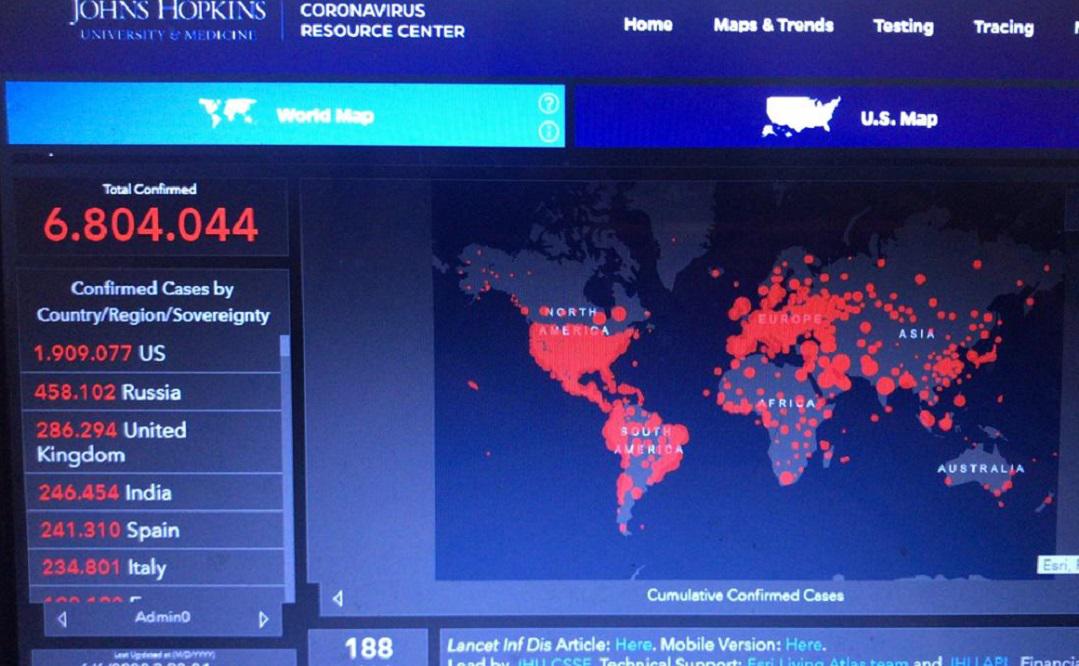Click the world map icon in tab
Viewport: 1079px width, 666px height.
pyautogui.click(x=227, y=112)
